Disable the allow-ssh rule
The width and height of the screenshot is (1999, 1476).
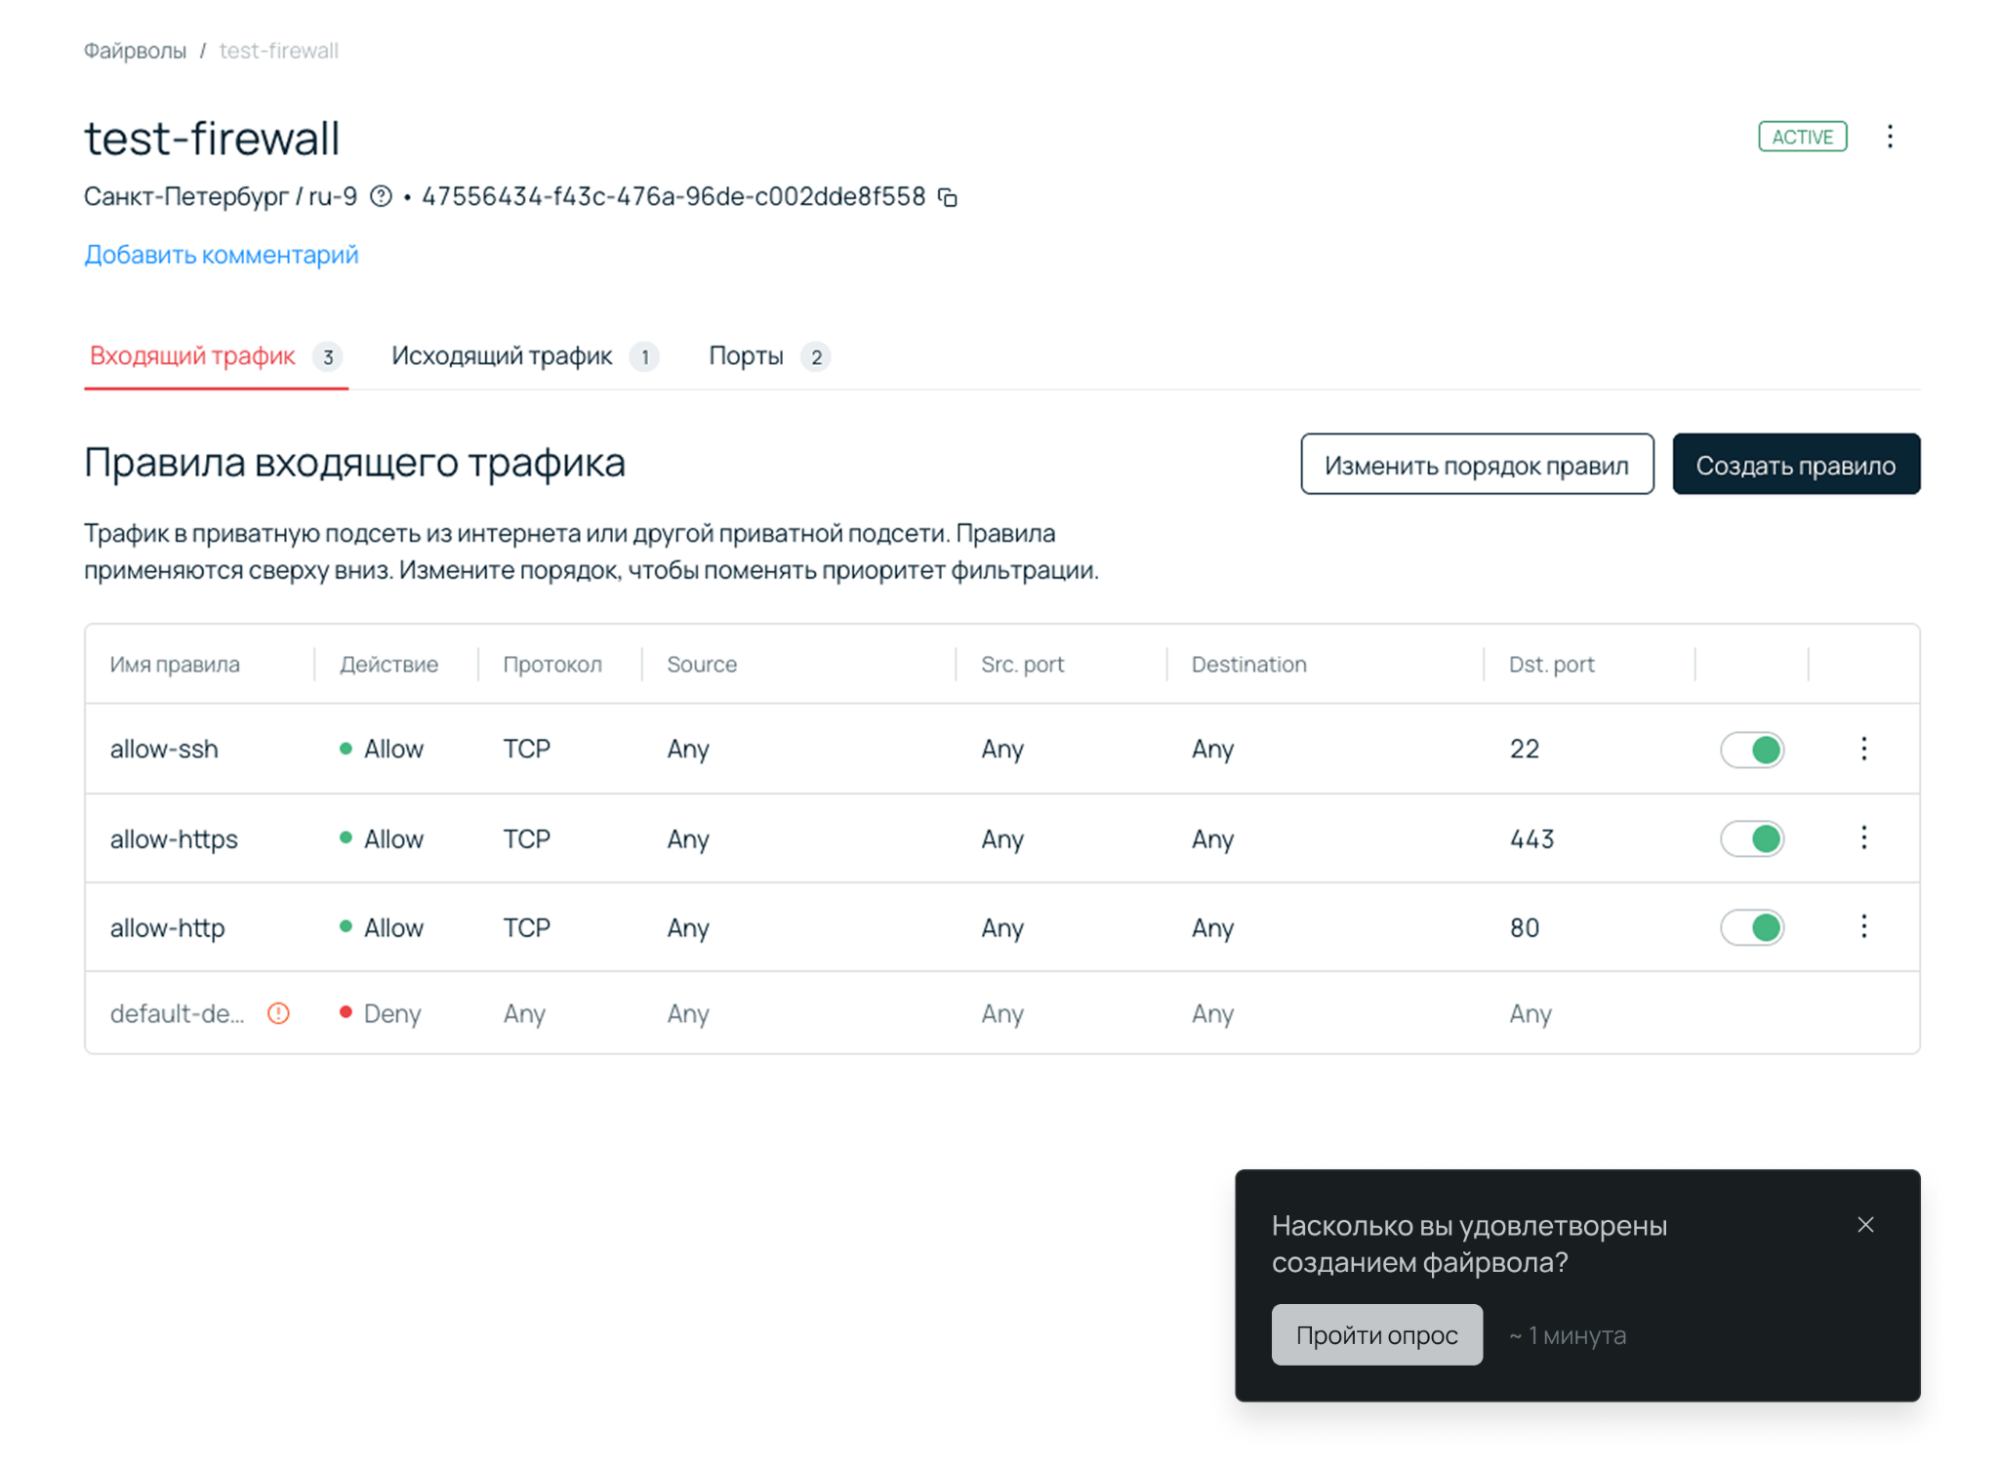coord(1751,748)
